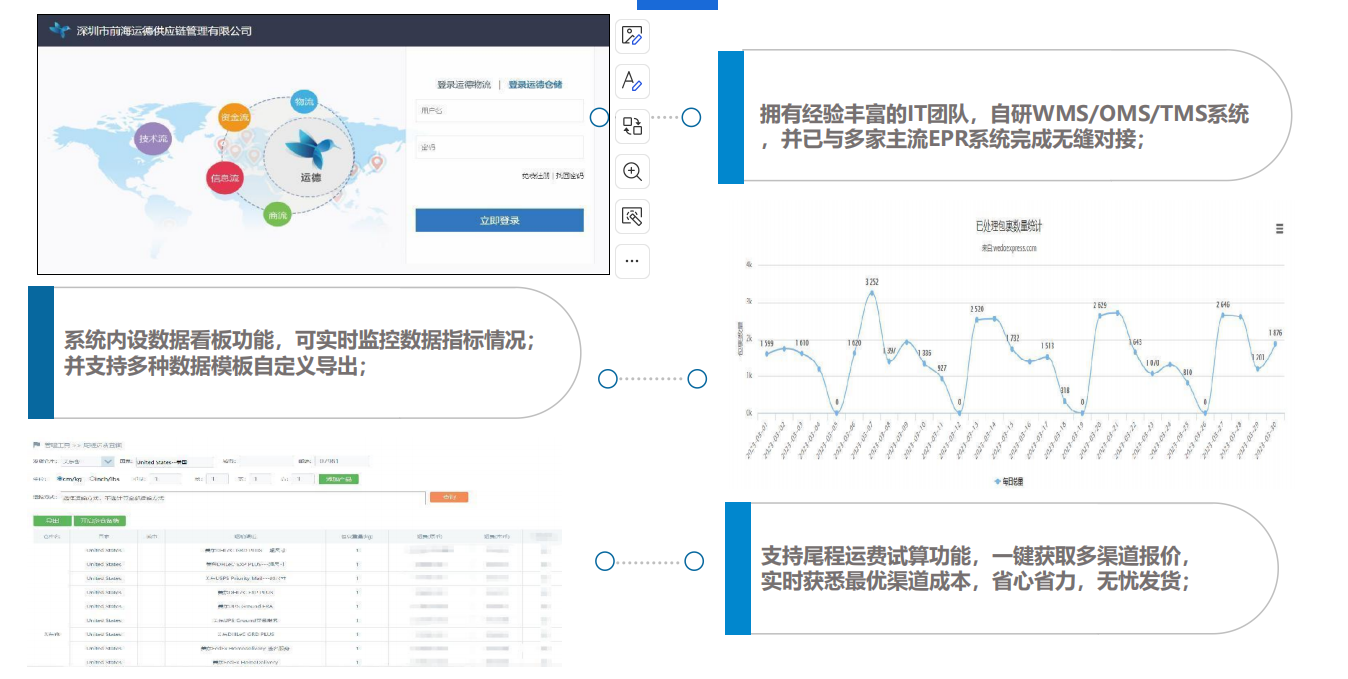The width and height of the screenshot is (1348, 679).
Task: Click the blue bird logo in header
Action: point(60,30)
